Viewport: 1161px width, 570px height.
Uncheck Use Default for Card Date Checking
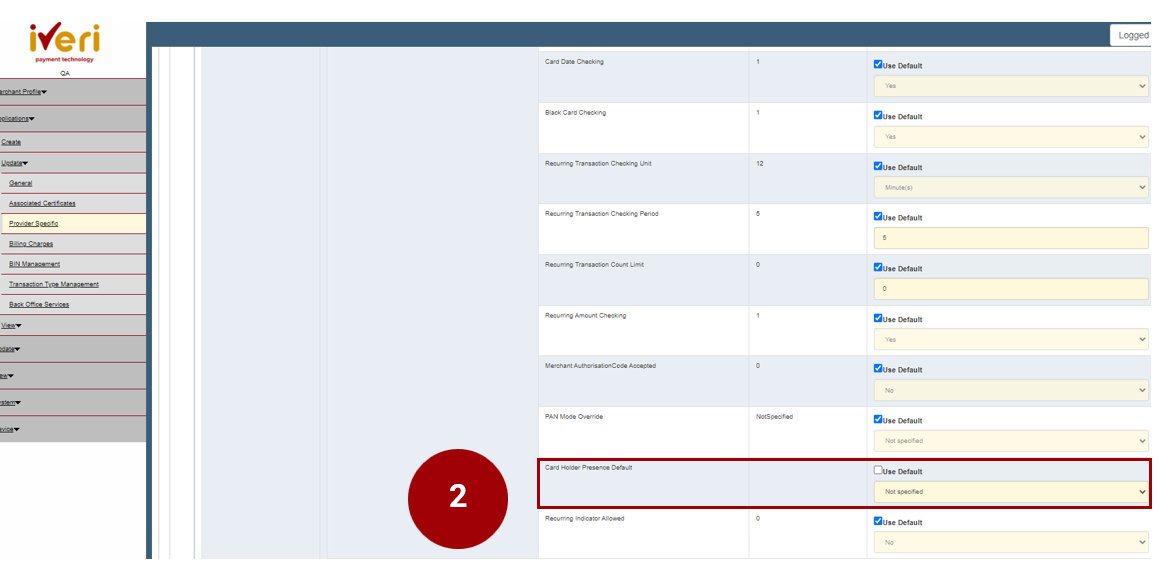pyautogui.click(x=878, y=65)
